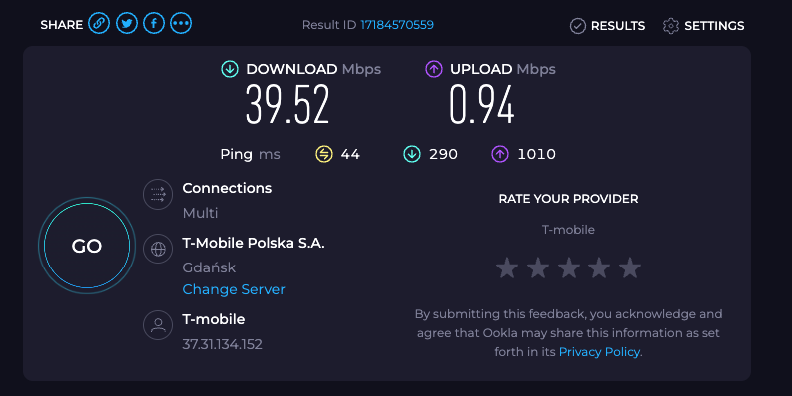Click the upload arrow icon beside UPLOAD

434,69
